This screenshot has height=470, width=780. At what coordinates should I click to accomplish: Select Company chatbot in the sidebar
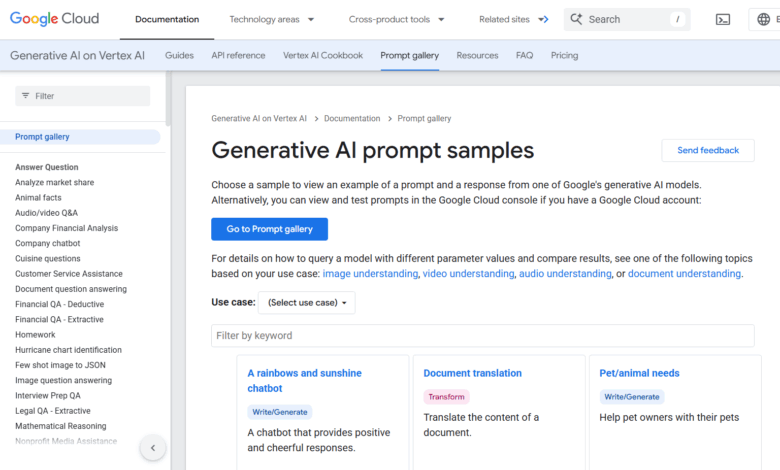point(47,243)
